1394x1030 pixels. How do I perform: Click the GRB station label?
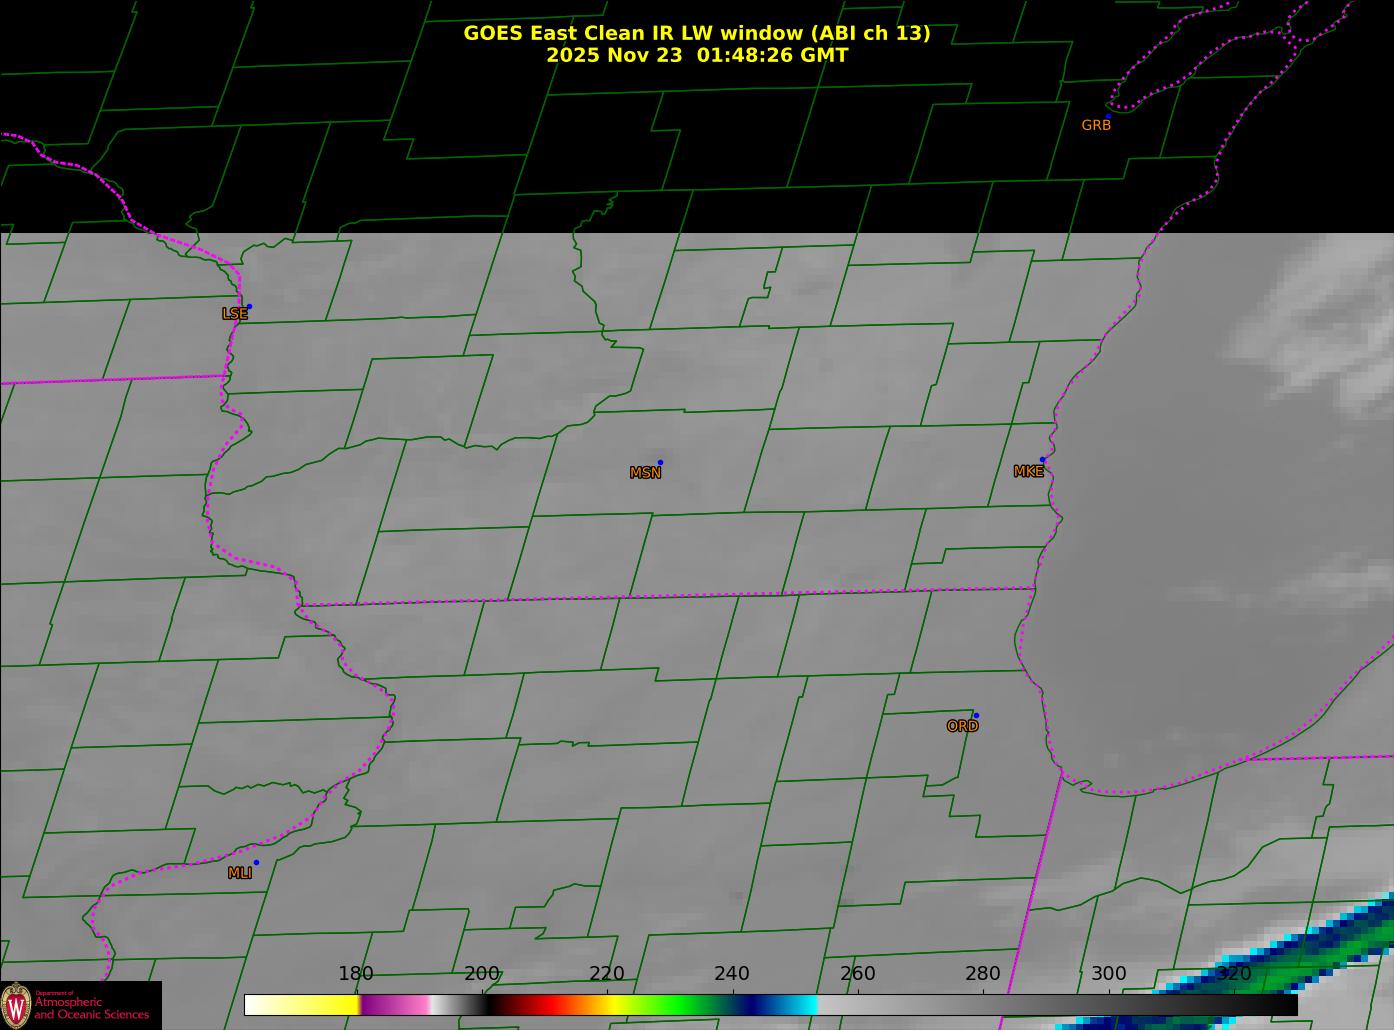click(1096, 126)
